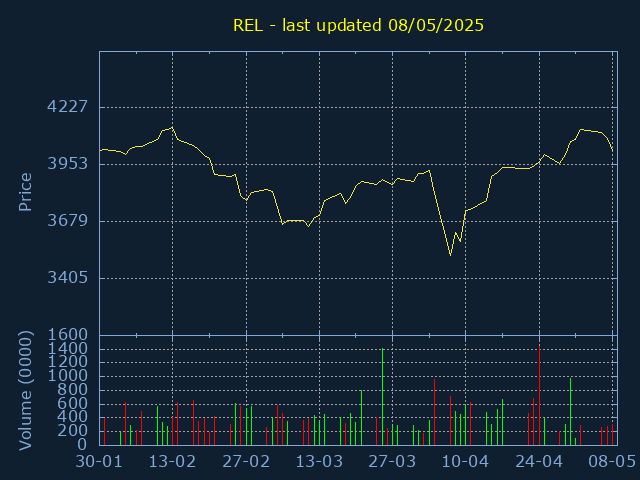Click the tallest red volume bar at 24-04
This screenshot has height=480, width=640.
click(x=540, y=395)
